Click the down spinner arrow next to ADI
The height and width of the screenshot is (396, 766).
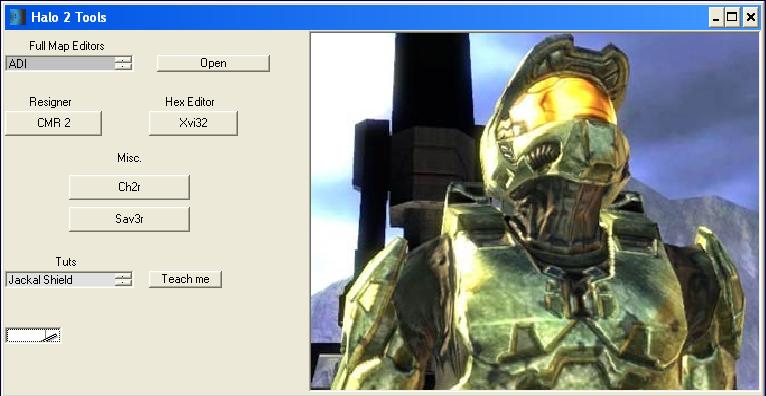(x=123, y=66)
